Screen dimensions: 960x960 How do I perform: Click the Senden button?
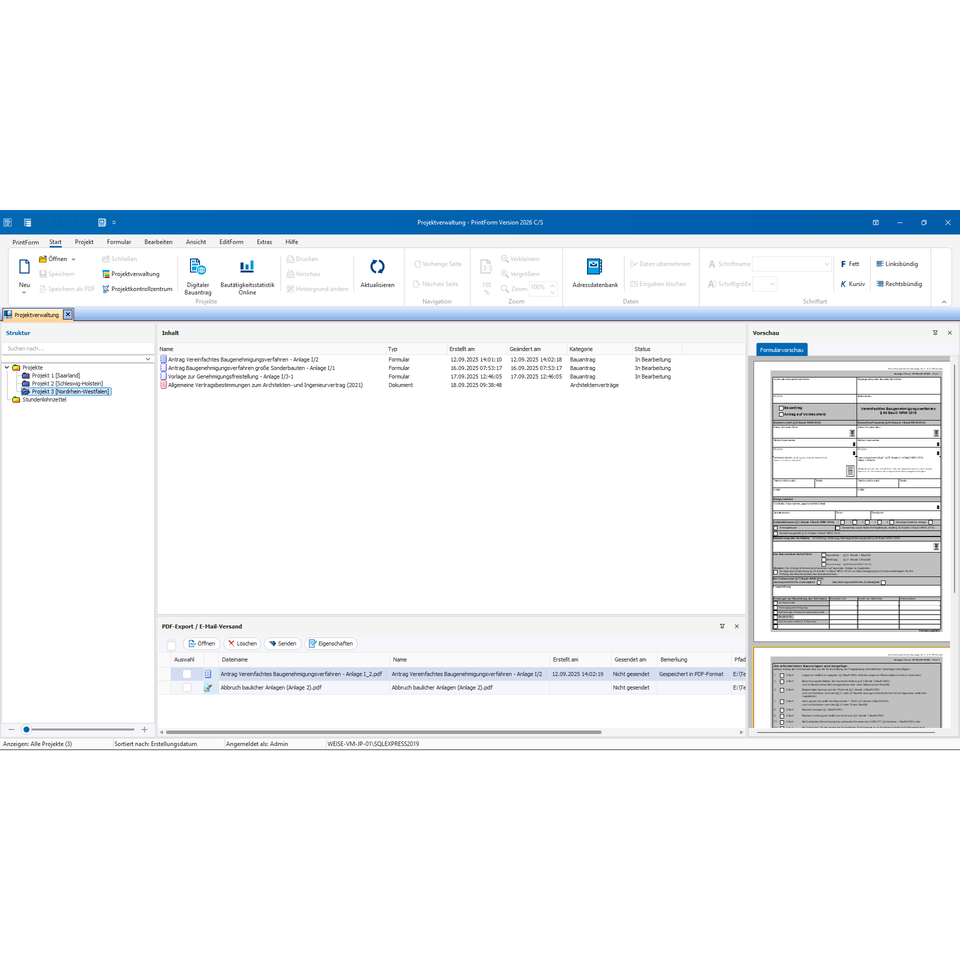point(282,643)
